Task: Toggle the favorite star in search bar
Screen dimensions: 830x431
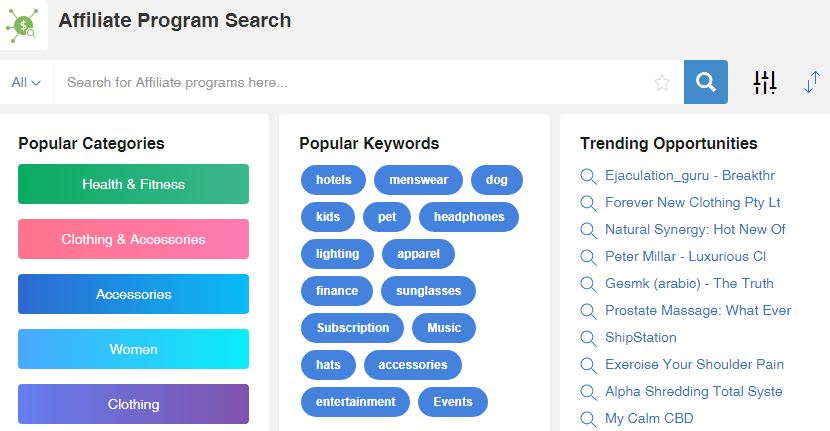Action: [x=662, y=82]
